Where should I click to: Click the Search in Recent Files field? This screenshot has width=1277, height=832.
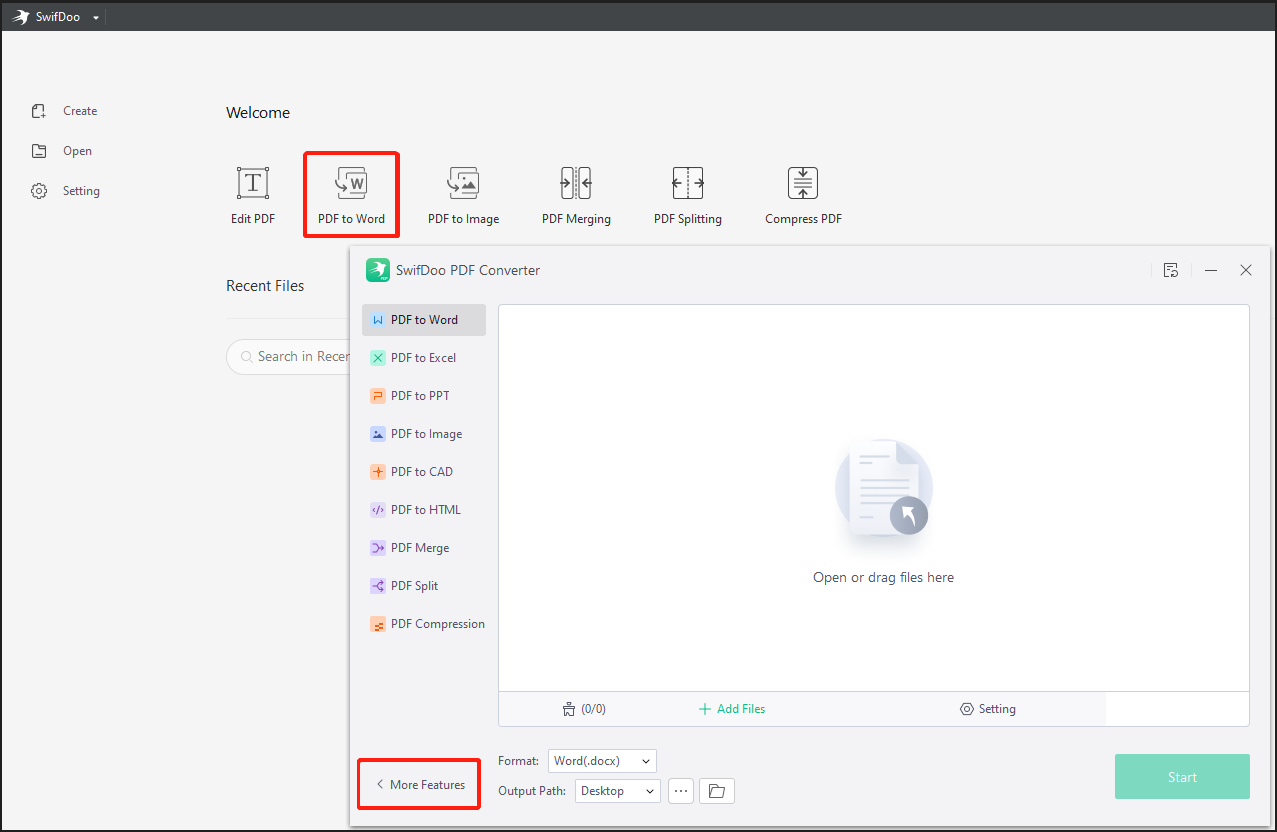pyautogui.click(x=288, y=356)
